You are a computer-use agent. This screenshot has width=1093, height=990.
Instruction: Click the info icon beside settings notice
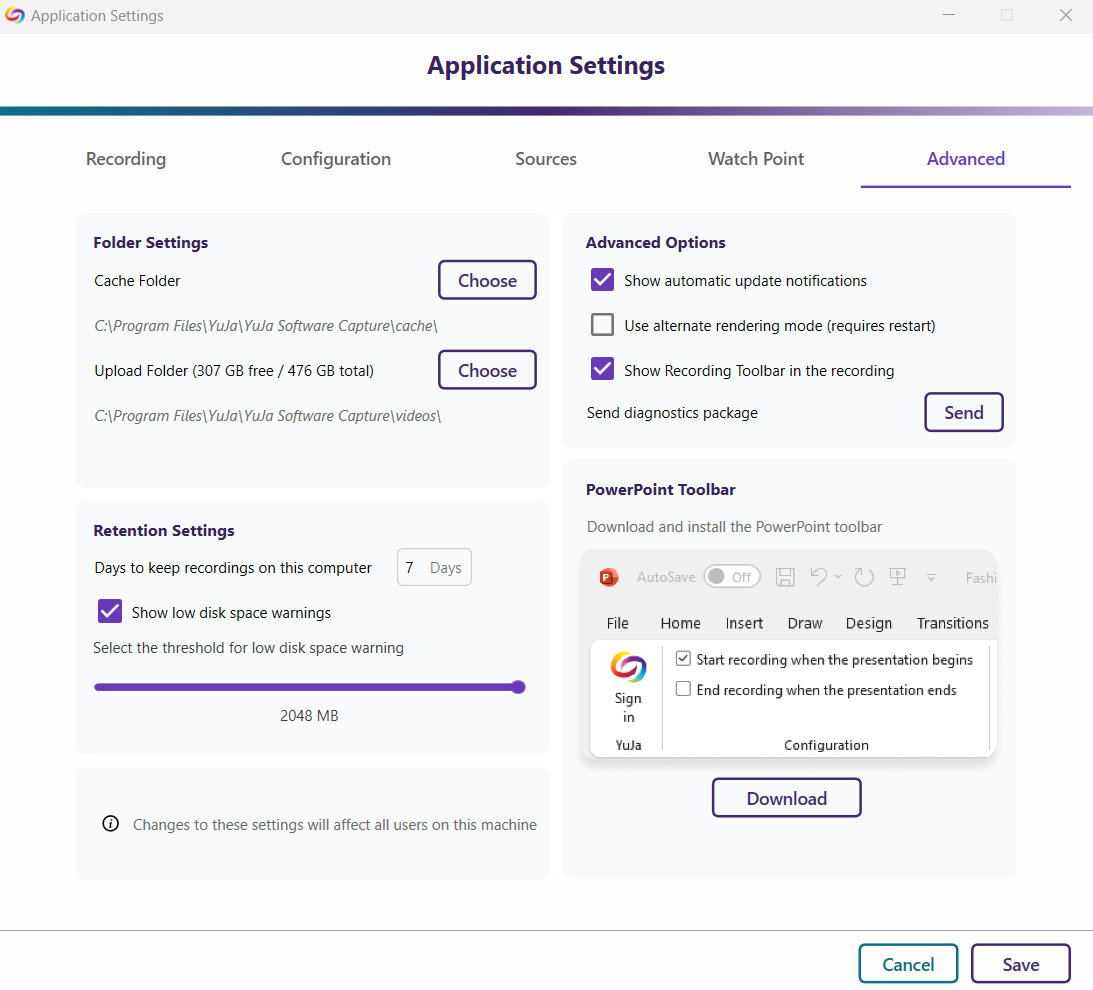click(x=110, y=823)
